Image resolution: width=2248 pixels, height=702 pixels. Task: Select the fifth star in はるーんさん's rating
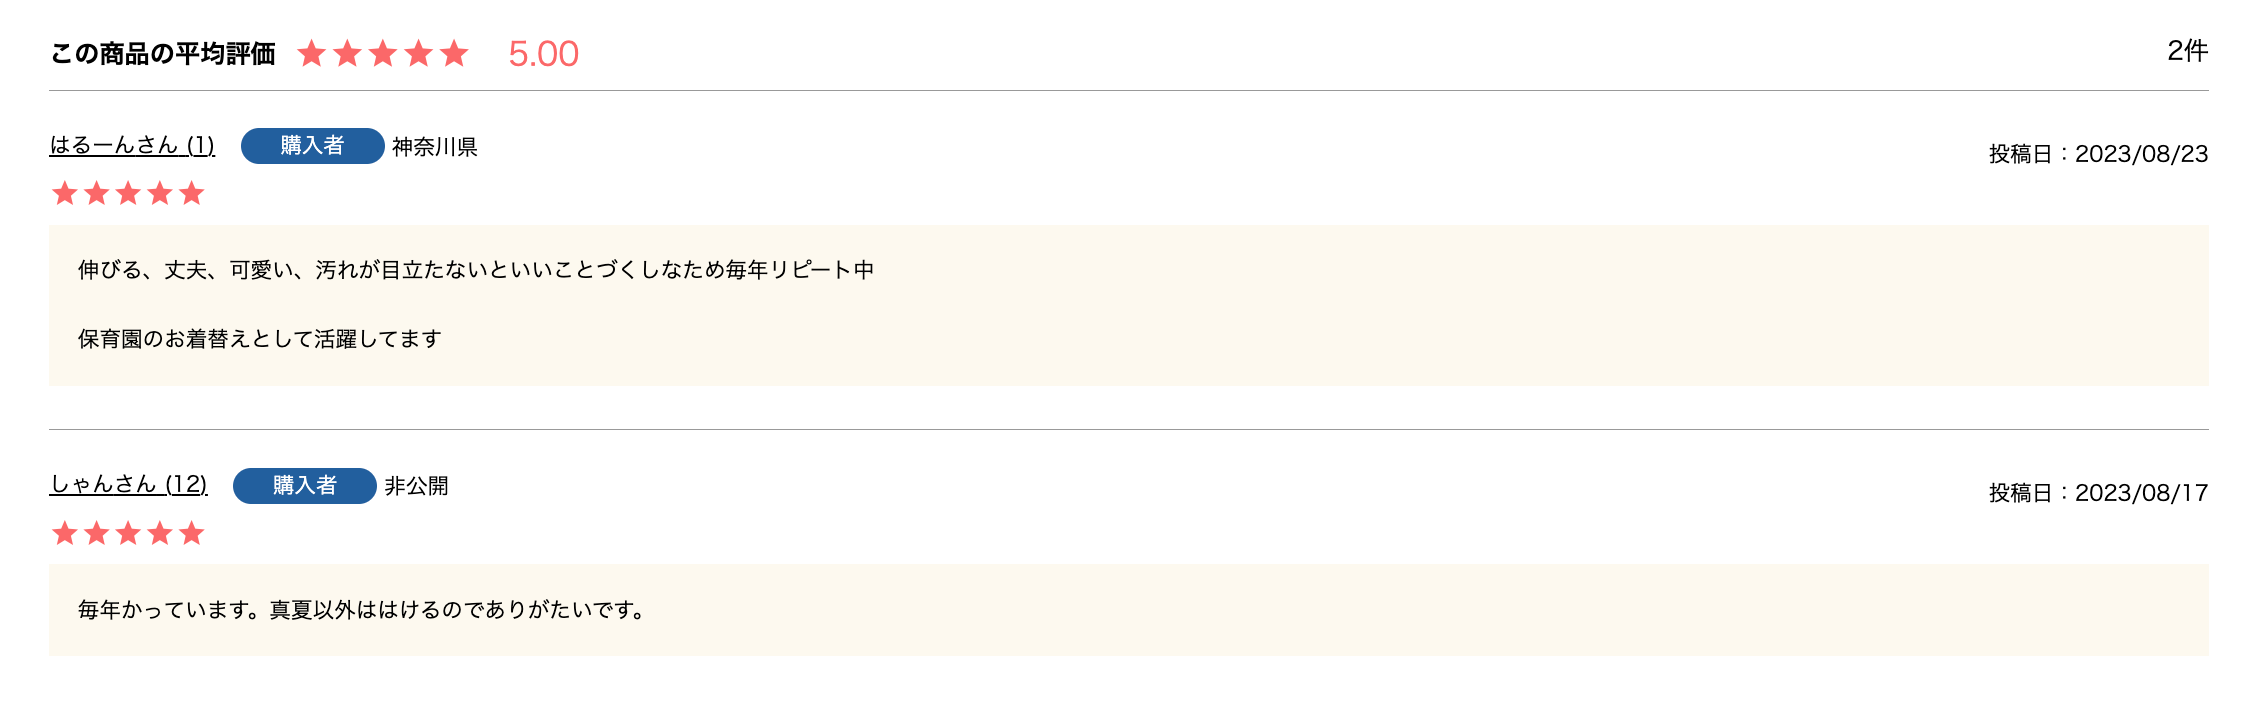tap(192, 194)
